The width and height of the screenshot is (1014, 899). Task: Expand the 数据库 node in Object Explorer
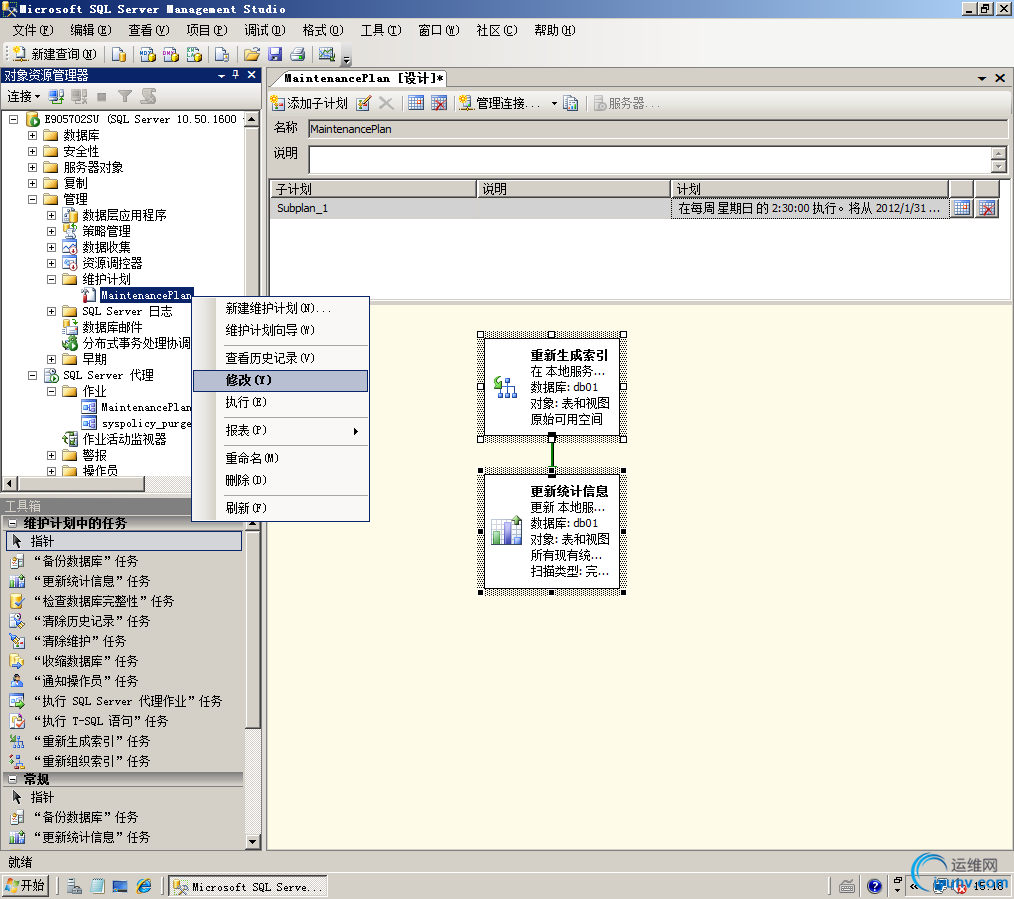32,135
